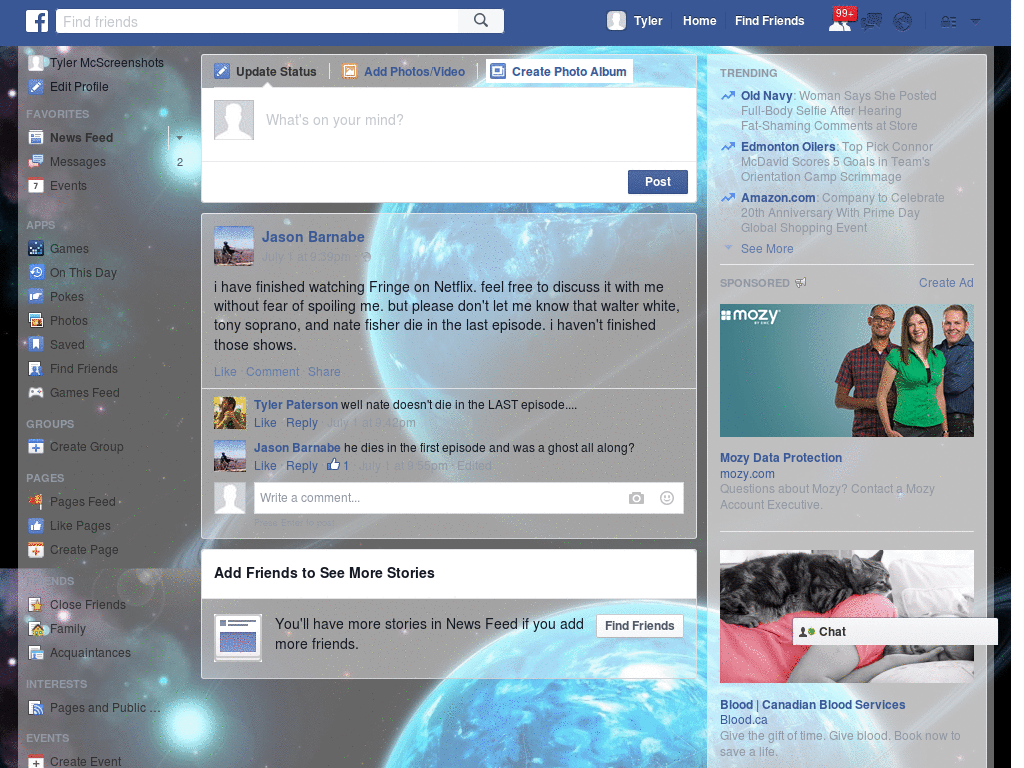Click Find Friends button in stories card
The height and width of the screenshot is (768, 1024).
coord(639,626)
